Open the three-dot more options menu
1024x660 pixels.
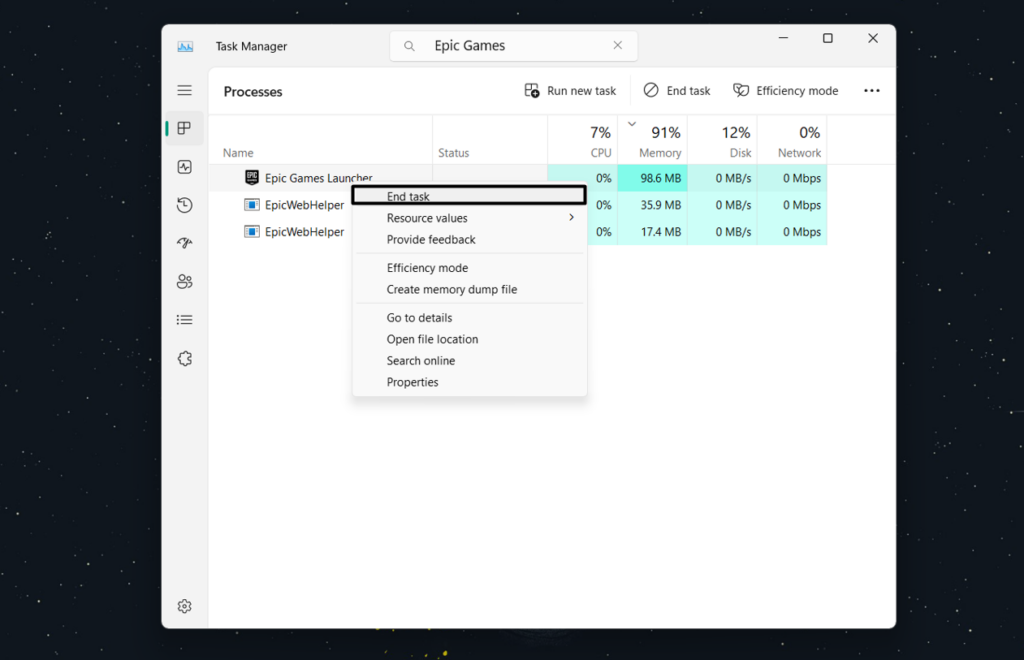pyautogui.click(x=872, y=90)
